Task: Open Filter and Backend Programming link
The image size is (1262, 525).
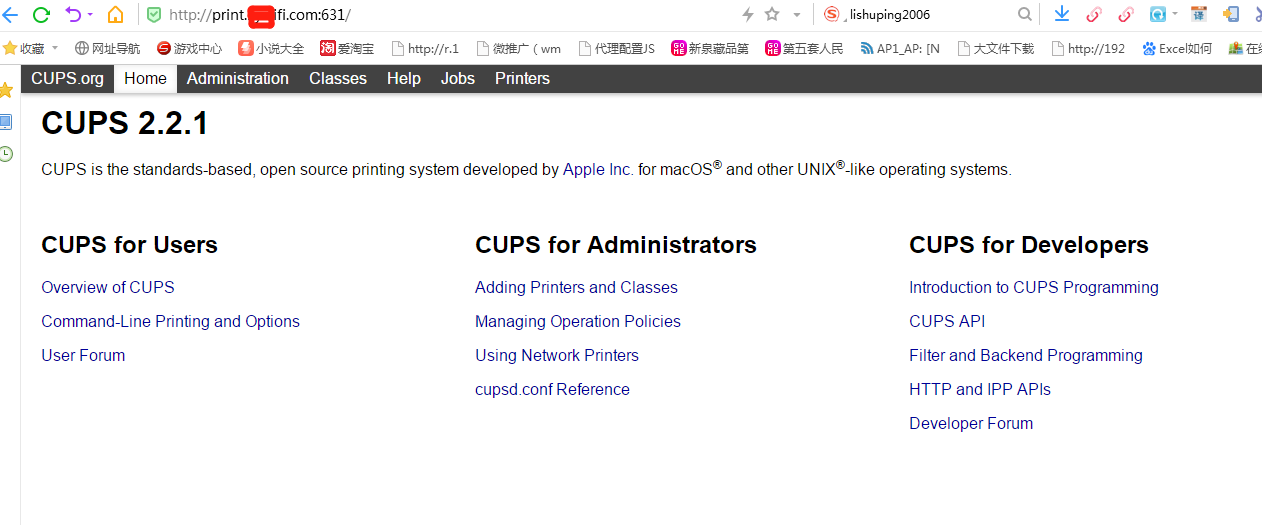Action: [x=1026, y=355]
